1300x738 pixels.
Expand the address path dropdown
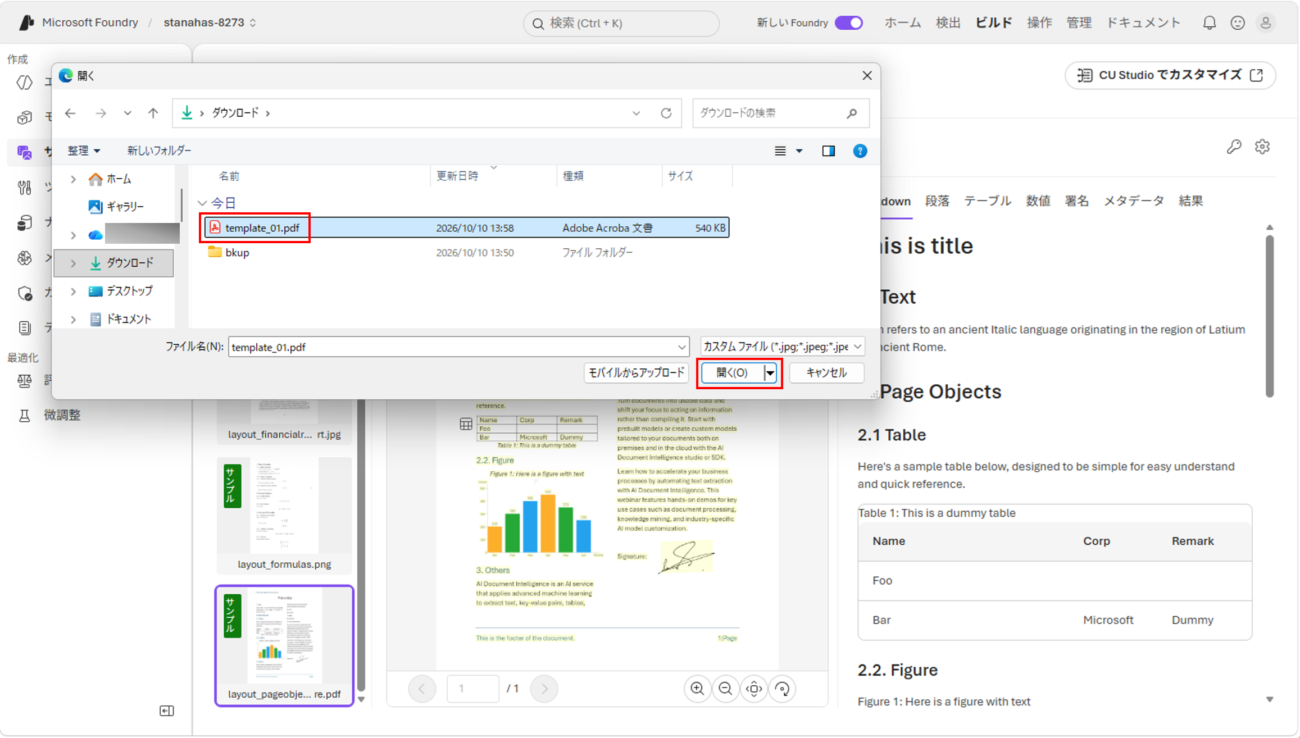[x=636, y=113]
